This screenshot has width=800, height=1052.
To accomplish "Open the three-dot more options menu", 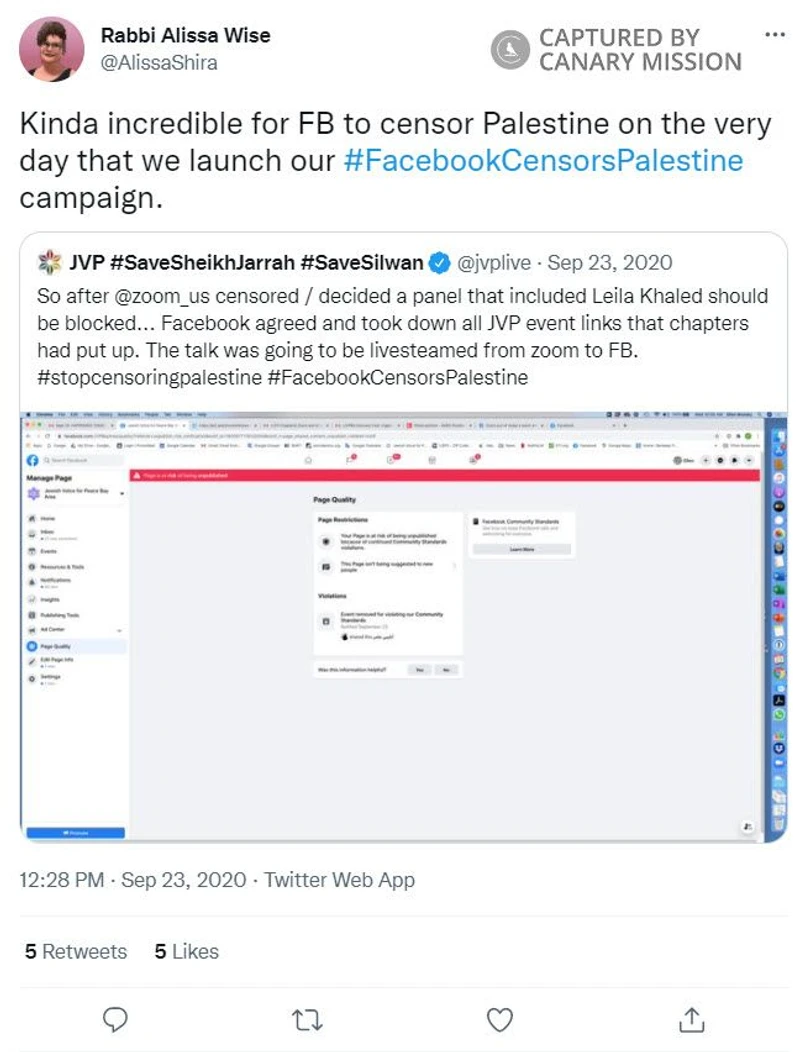I will tap(774, 34).
